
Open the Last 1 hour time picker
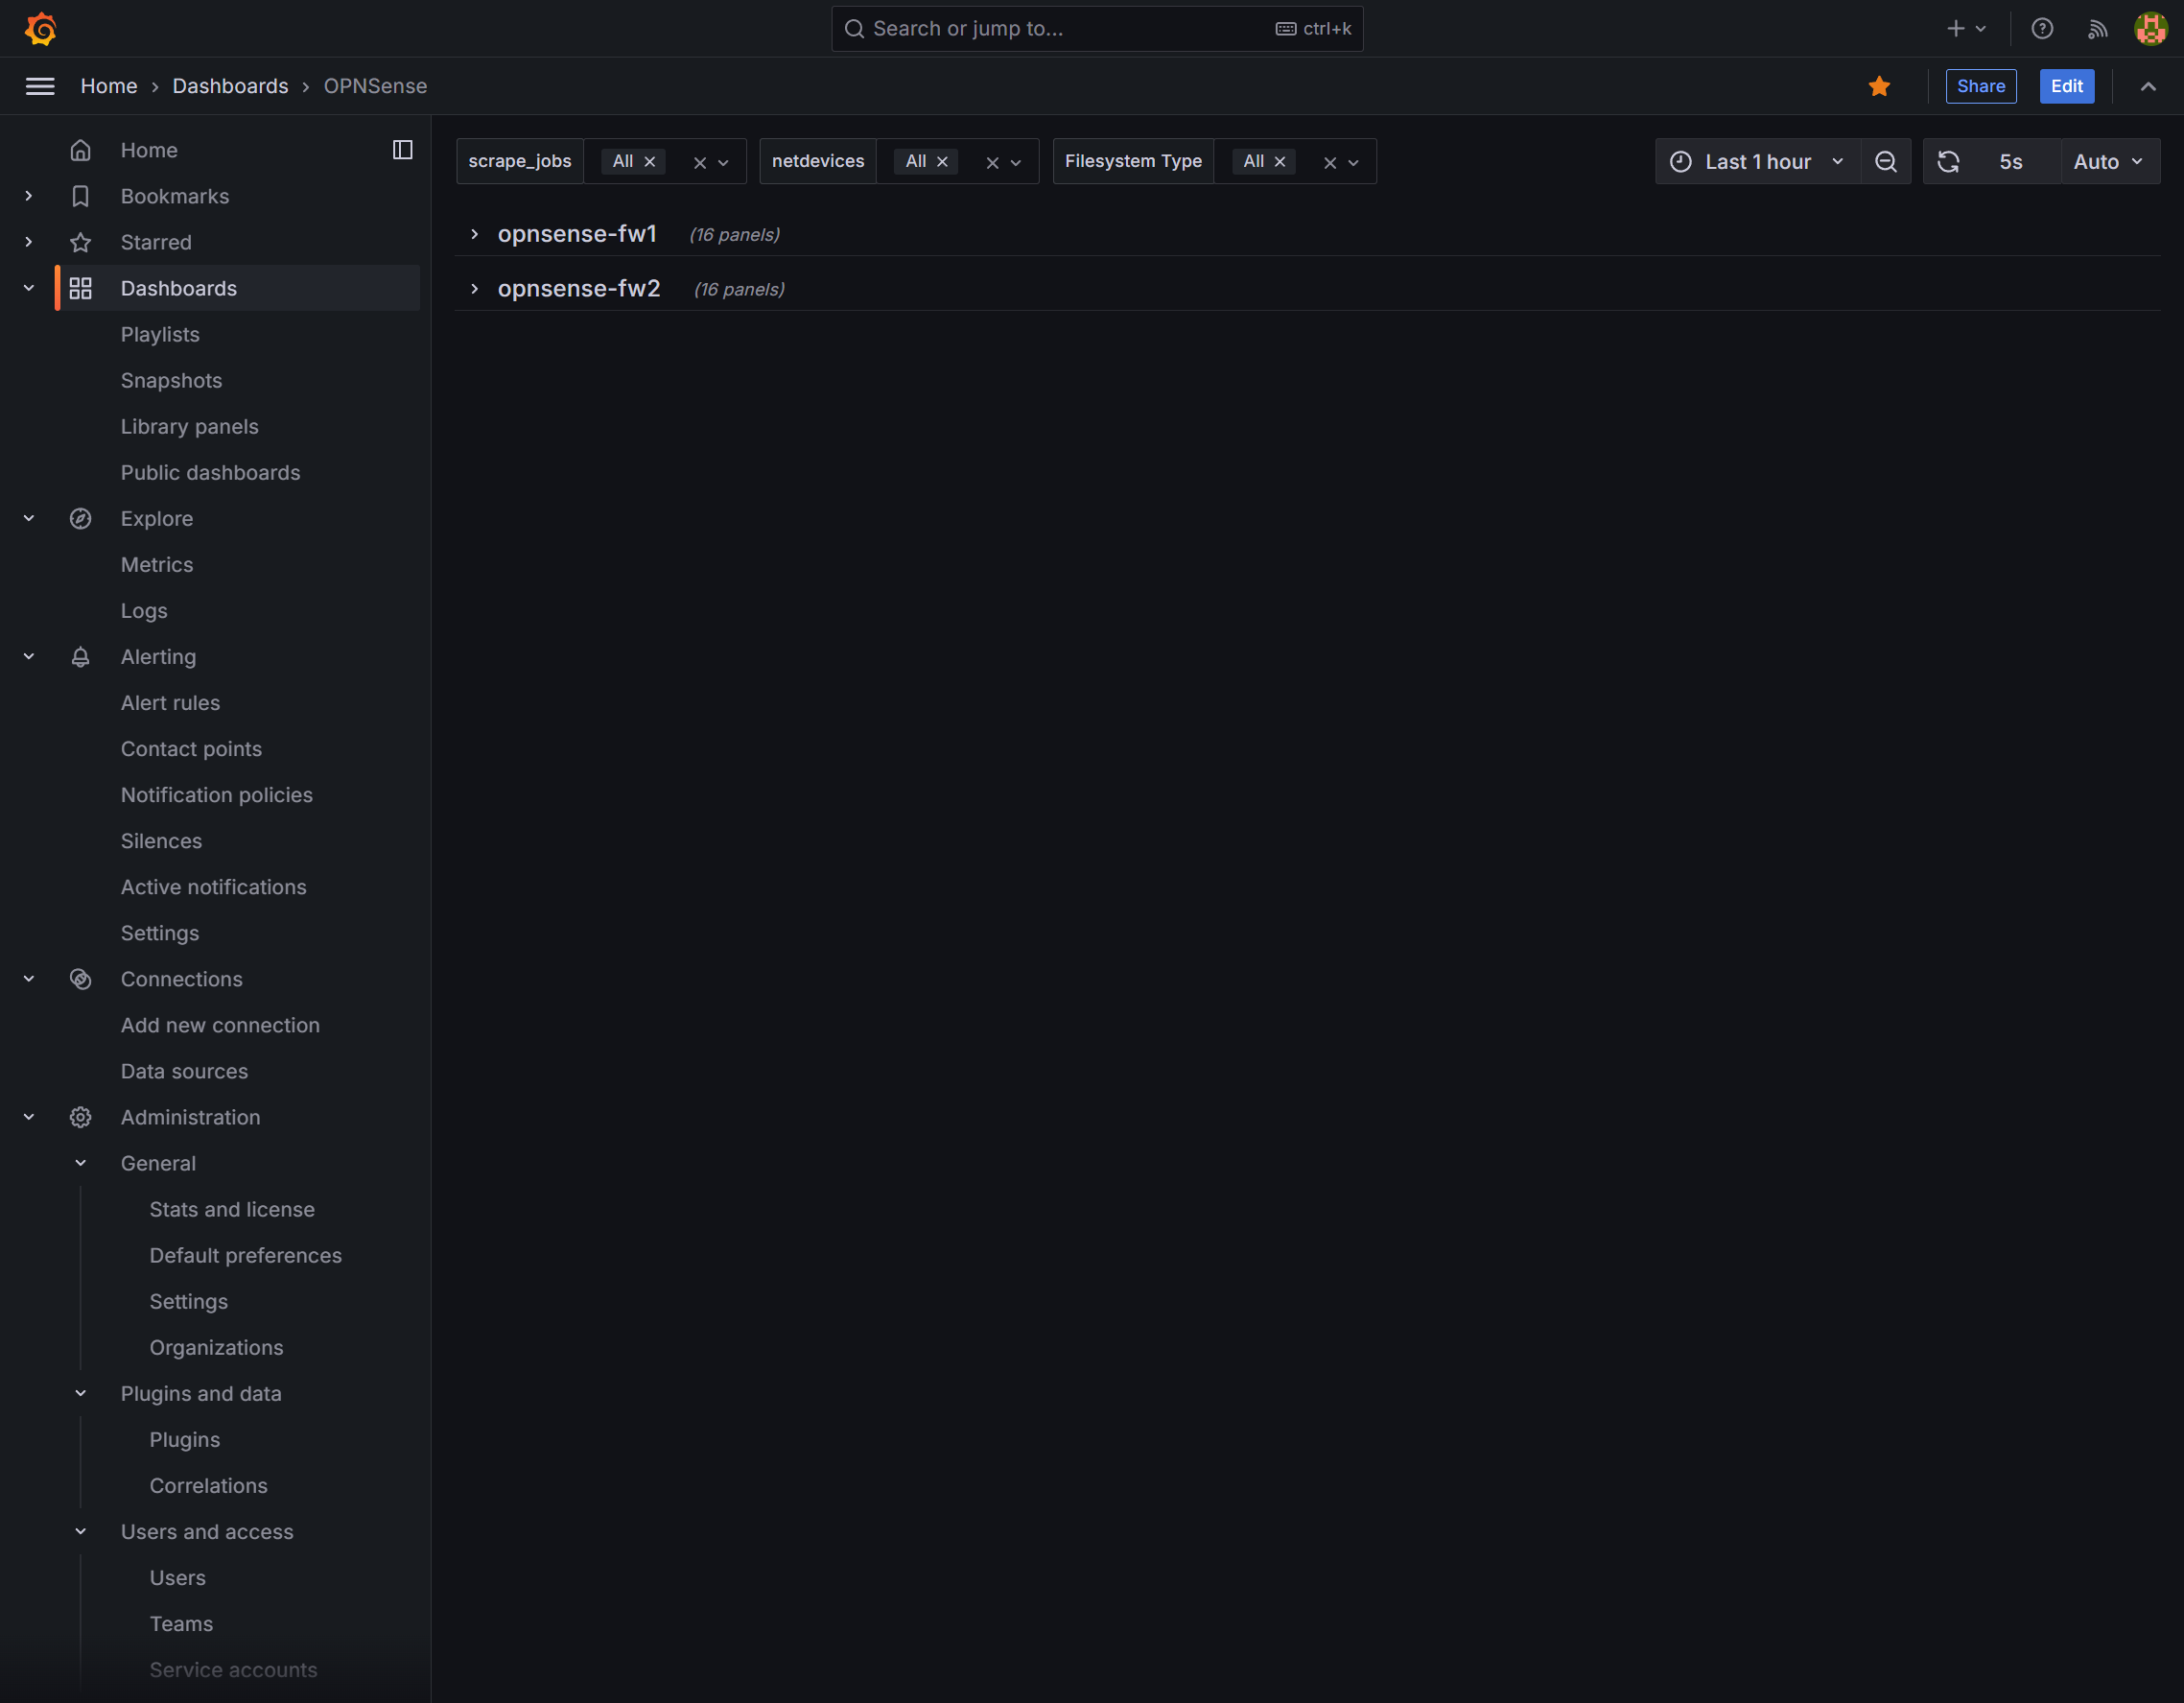pos(1757,162)
